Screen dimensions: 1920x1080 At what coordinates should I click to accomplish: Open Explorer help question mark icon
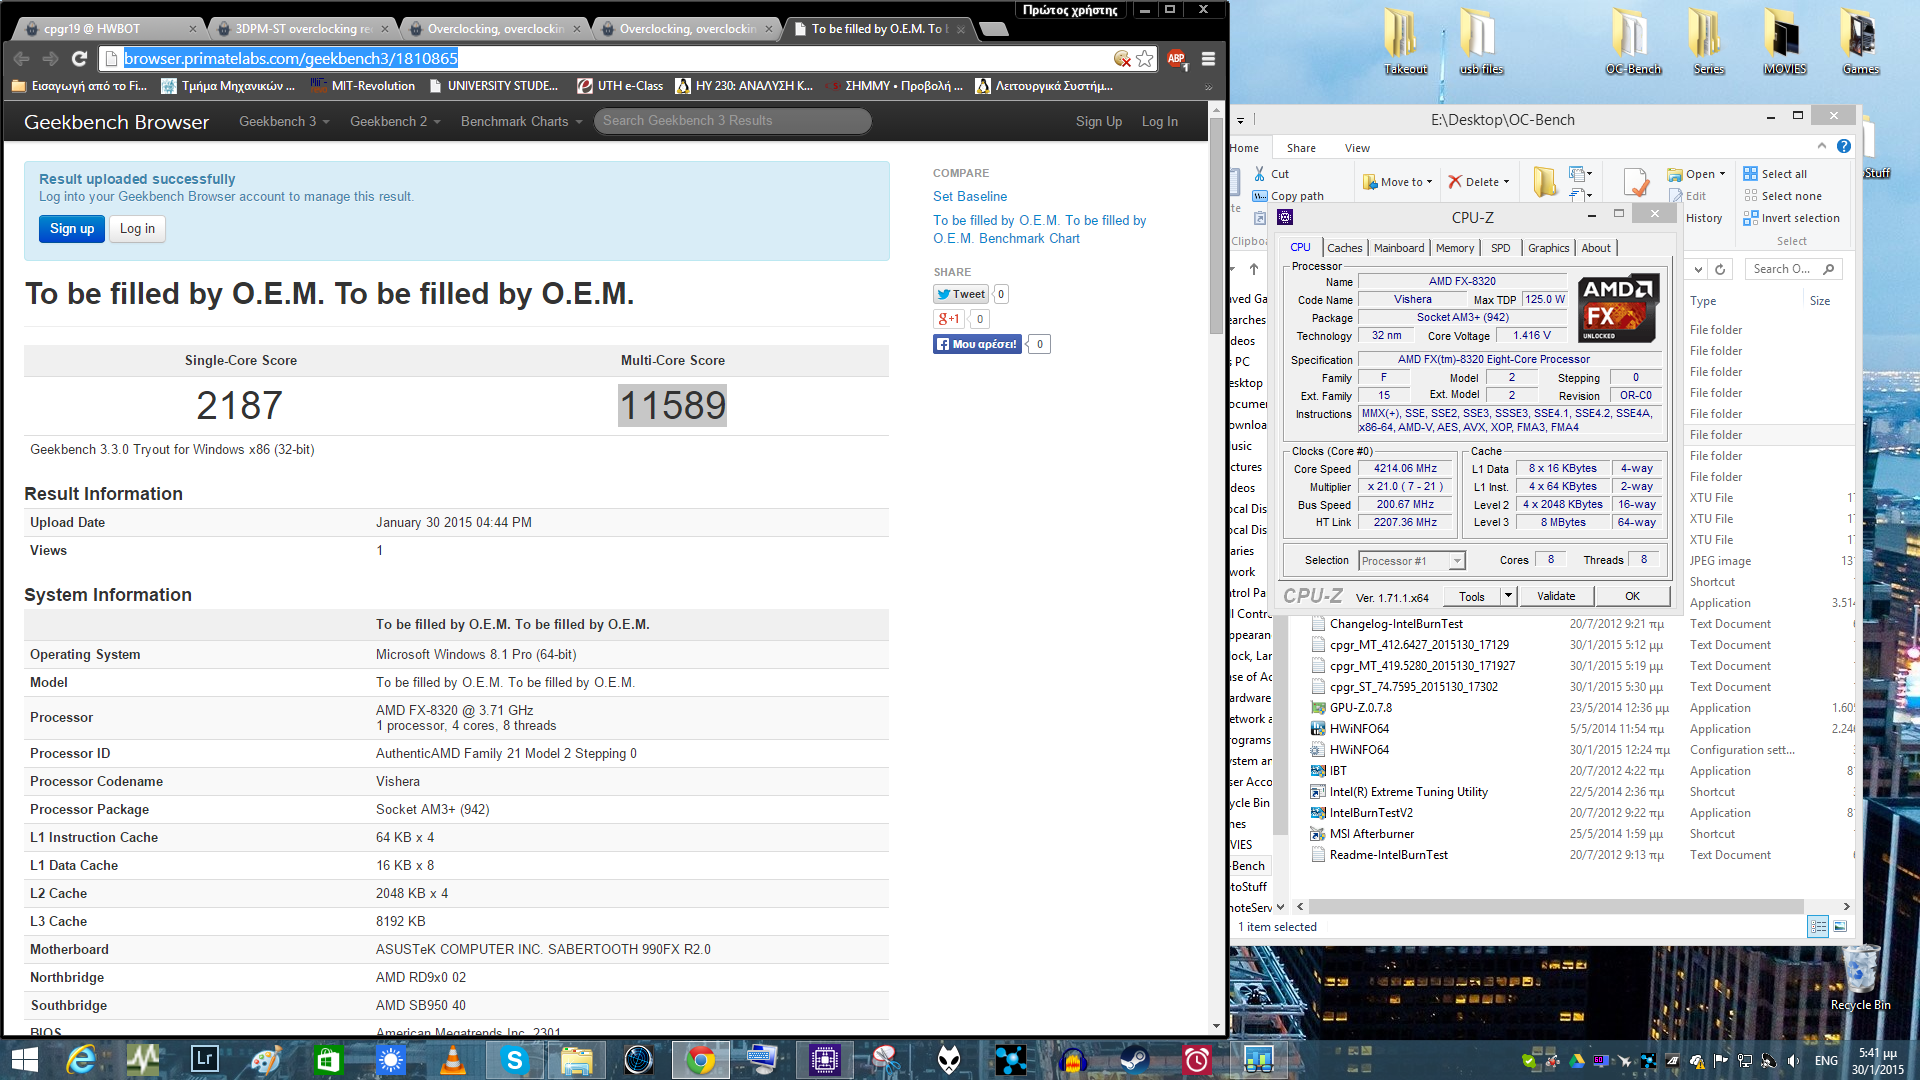click(x=1844, y=146)
